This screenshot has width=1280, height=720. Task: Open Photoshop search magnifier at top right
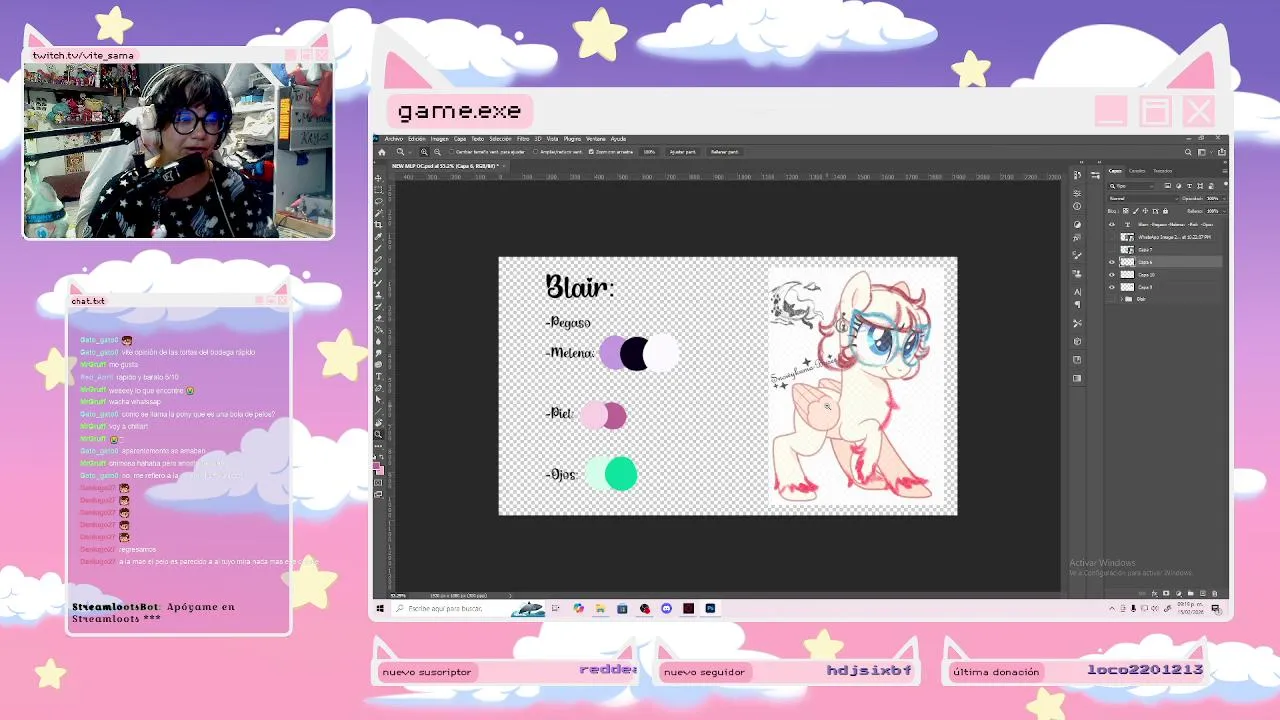tap(1188, 152)
